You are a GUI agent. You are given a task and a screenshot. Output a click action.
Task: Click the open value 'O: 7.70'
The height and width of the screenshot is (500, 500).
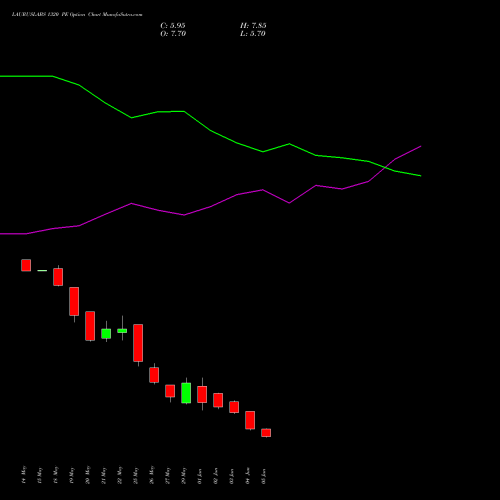(x=173, y=34)
